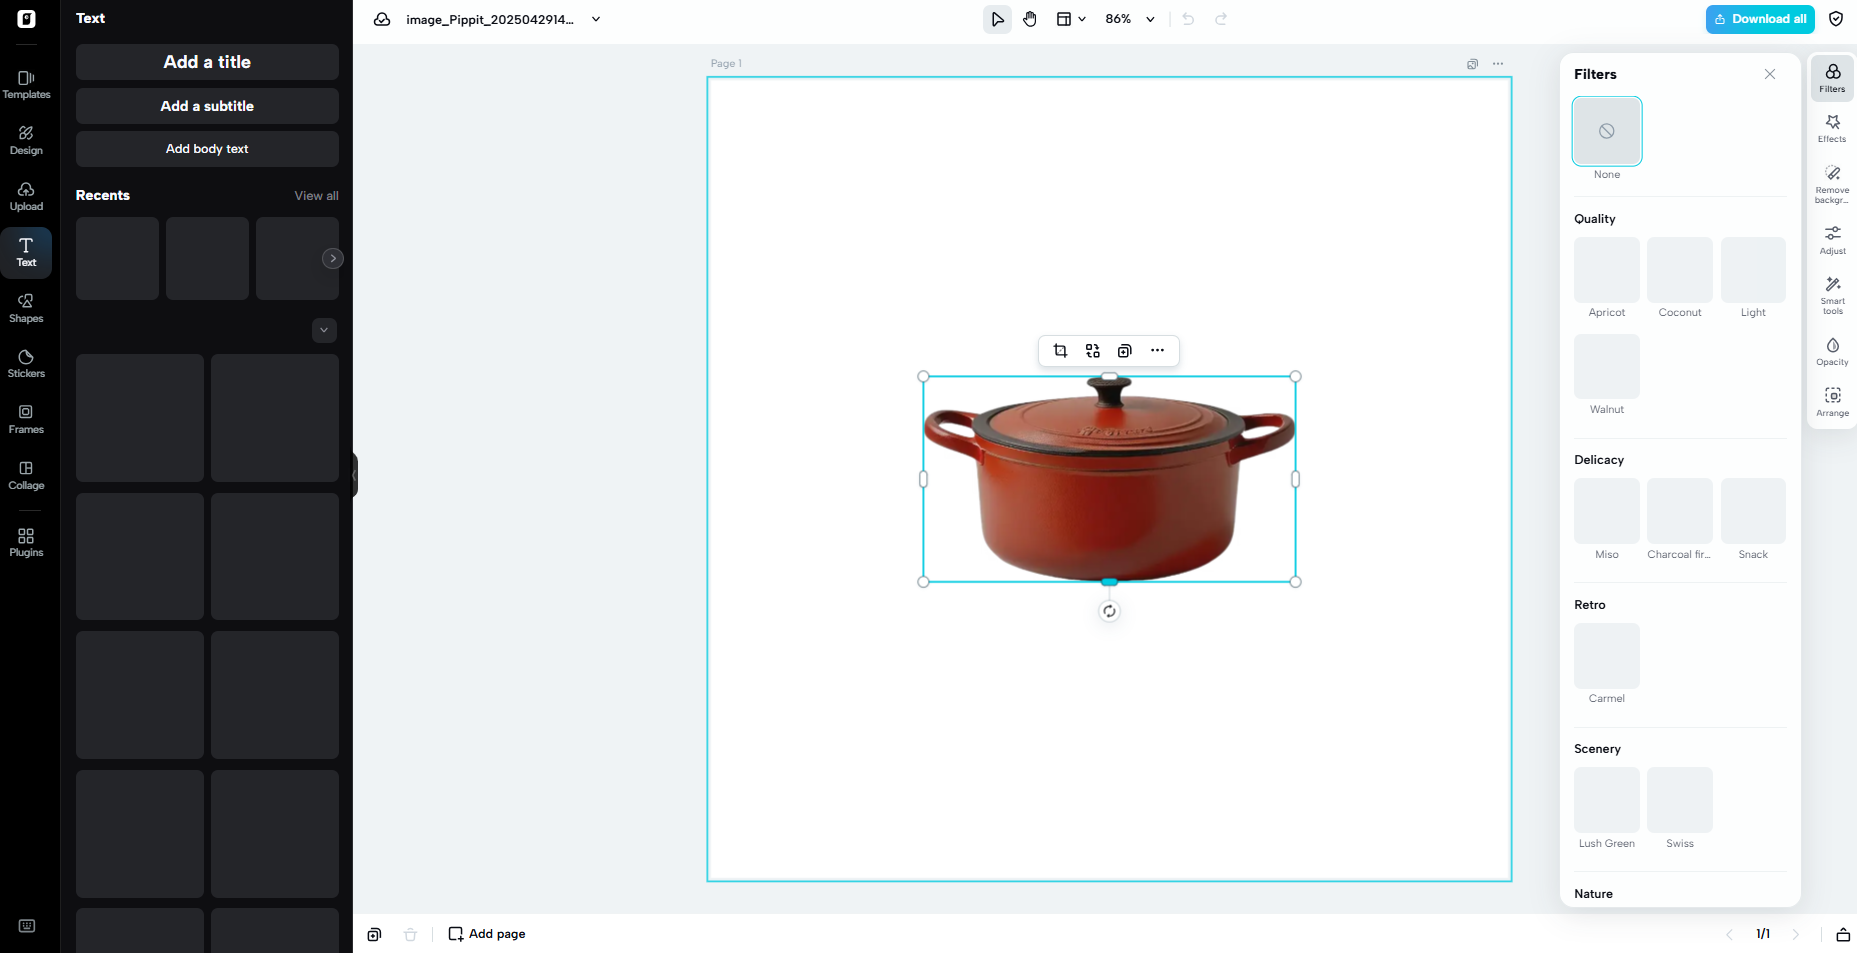1857x953 pixels.
Task: Open the Plugins panel
Action: pyautogui.click(x=26, y=540)
